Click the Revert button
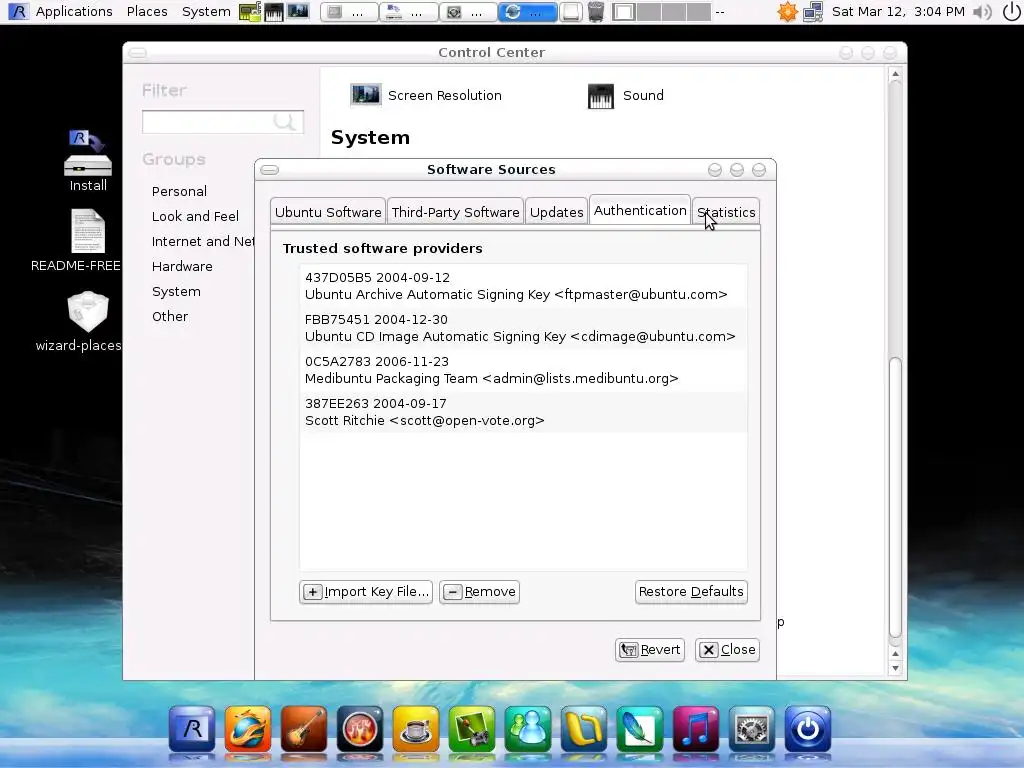 [x=650, y=650]
